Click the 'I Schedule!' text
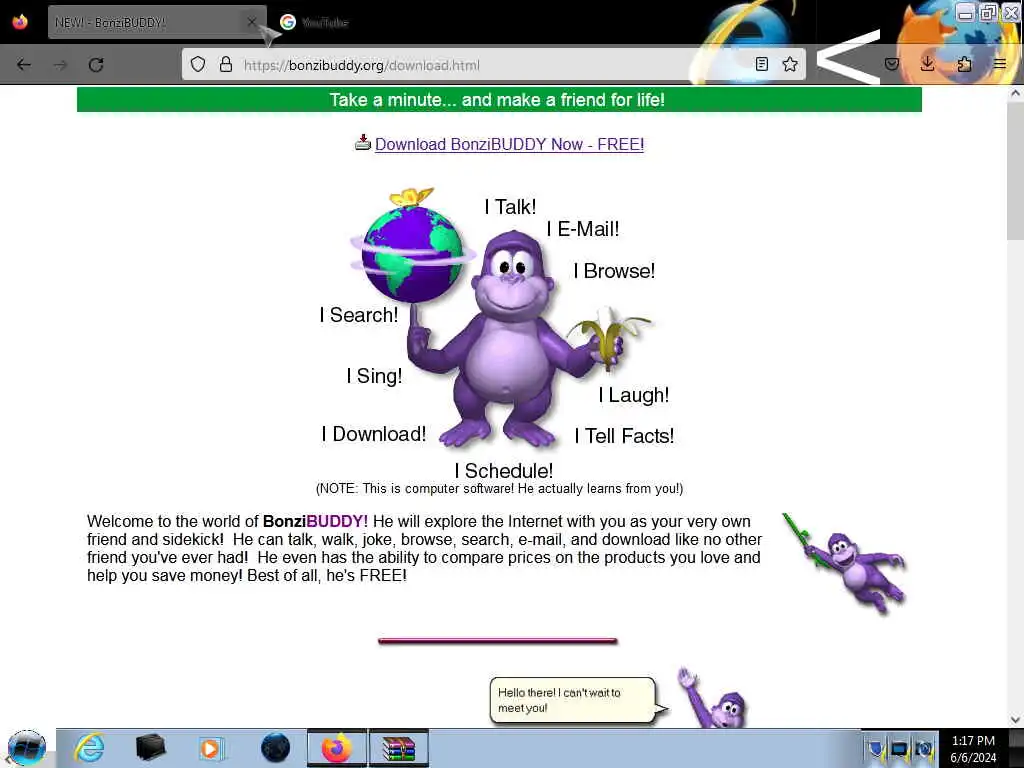This screenshot has width=1024, height=768. (x=504, y=471)
